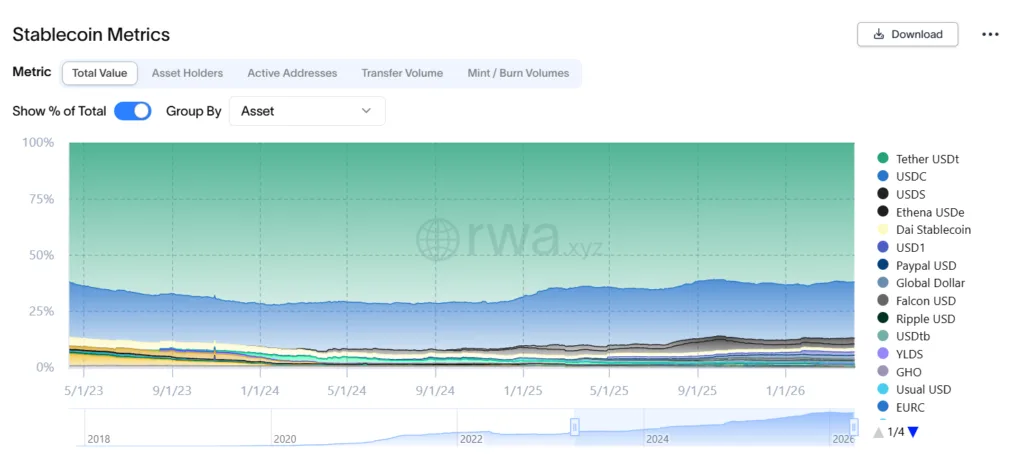The image size is (1024, 469).
Task: Toggle USDS legend series
Action: 901,194
